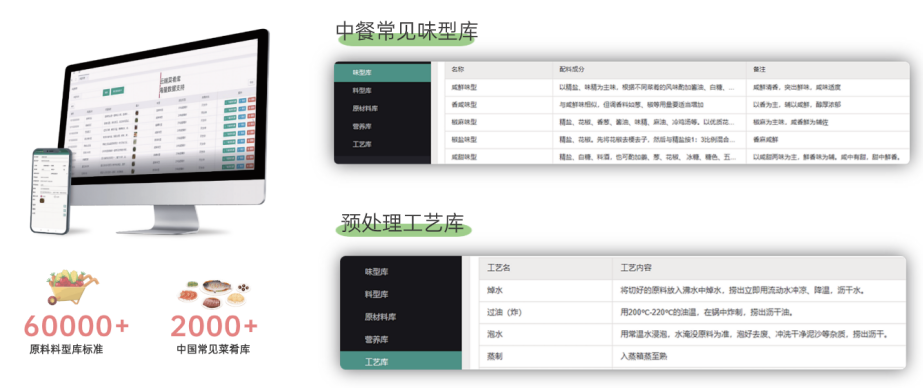The image size is (924, 388).
Task: Click ingredients cell starting 精盐、花椒。先将花椒
Action: click(x=649, y=140)
